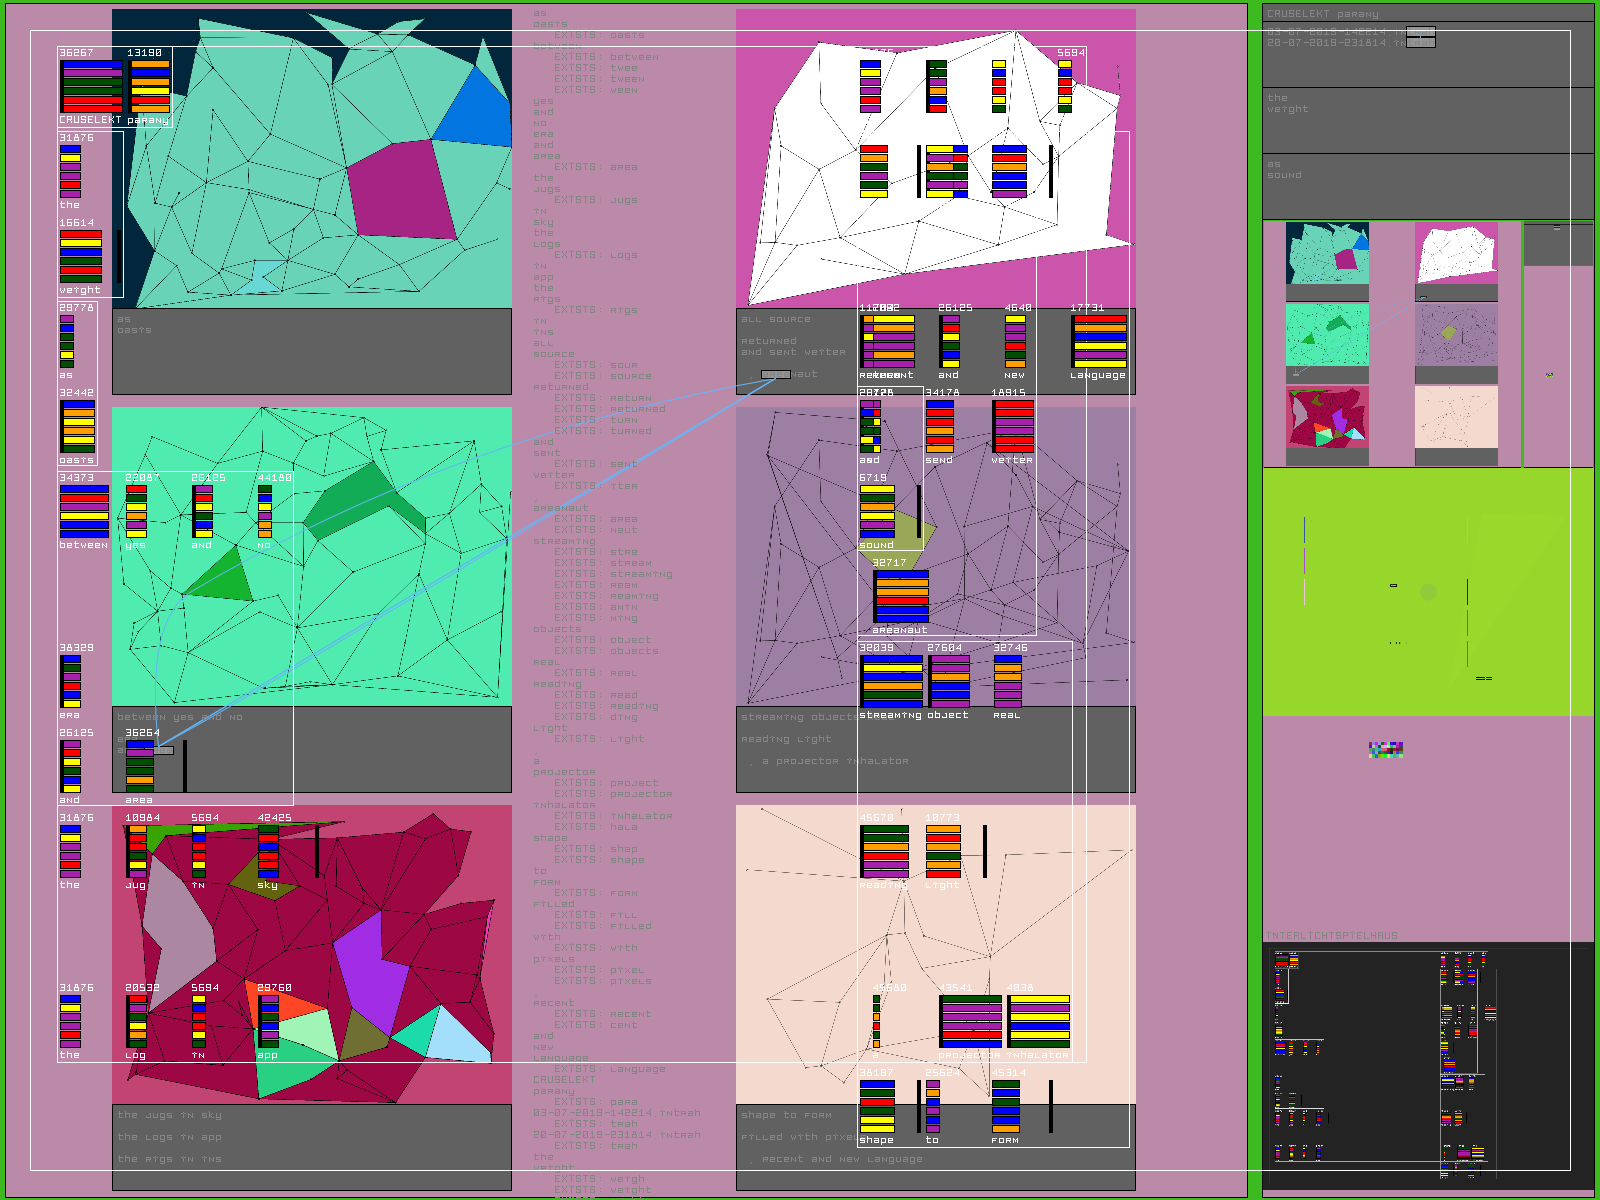The image size is (1600, 1200).
Task: Pick the 38197 shape color block
Action: 877,1107
